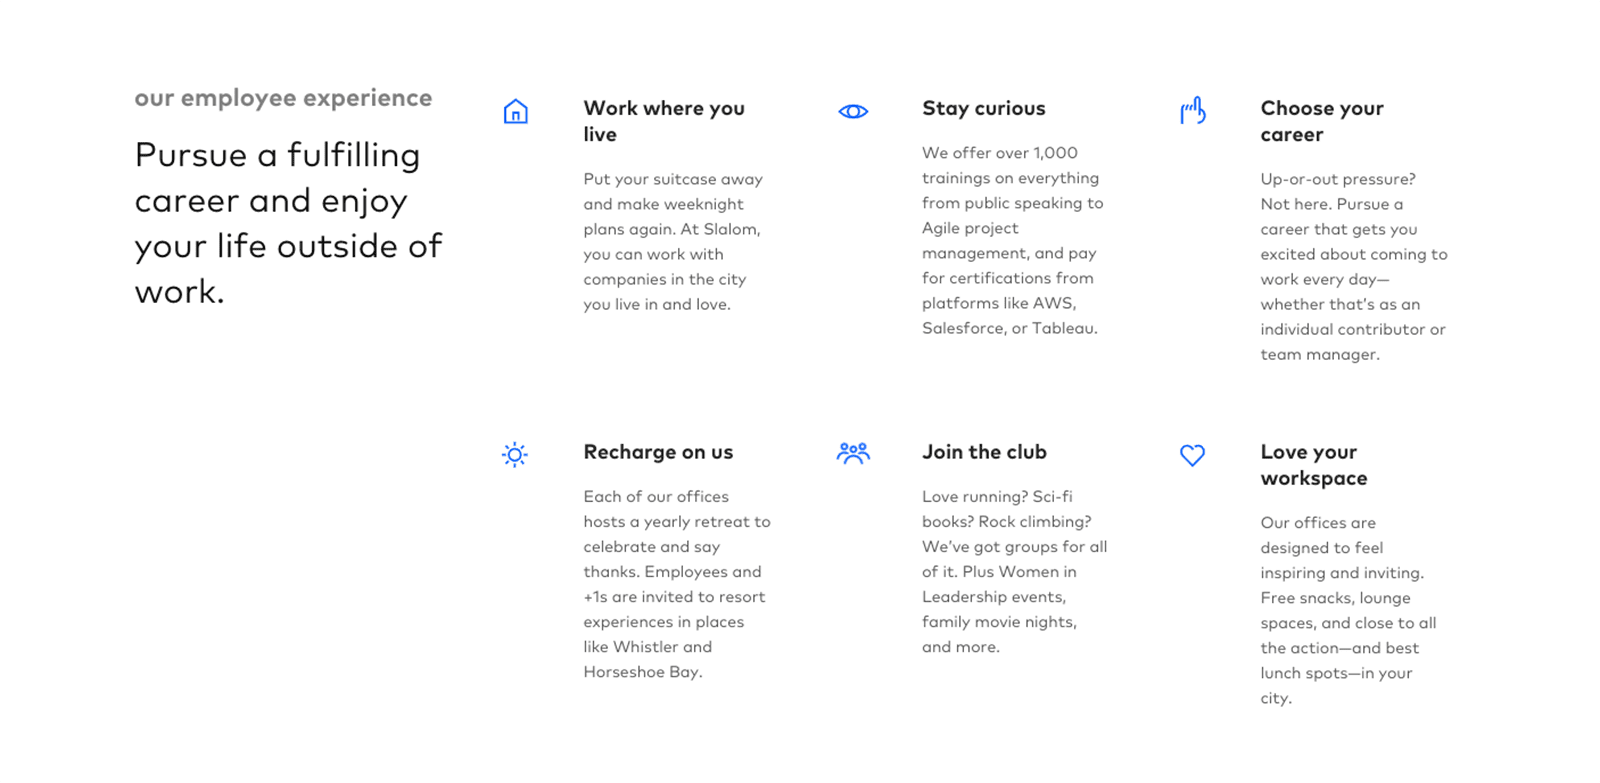Viewport: 1600px width, 783px height.
Task: Click the paragraph mentioning Whistler and Horseshoe Bay
Action: point(677,584)
